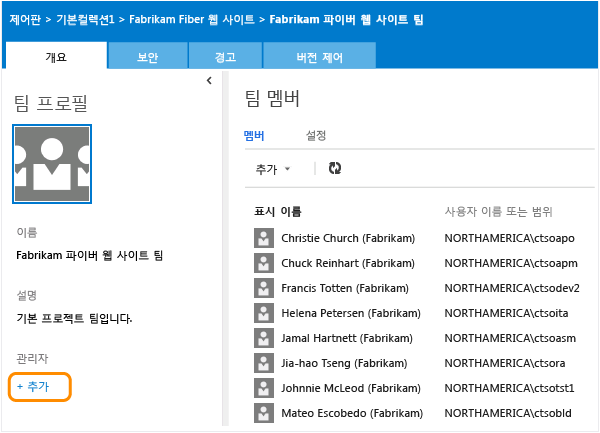Go to Fabrikam Fiber 웹 사이트 breadcrumb
600x433 pixels.
(192, 20)
